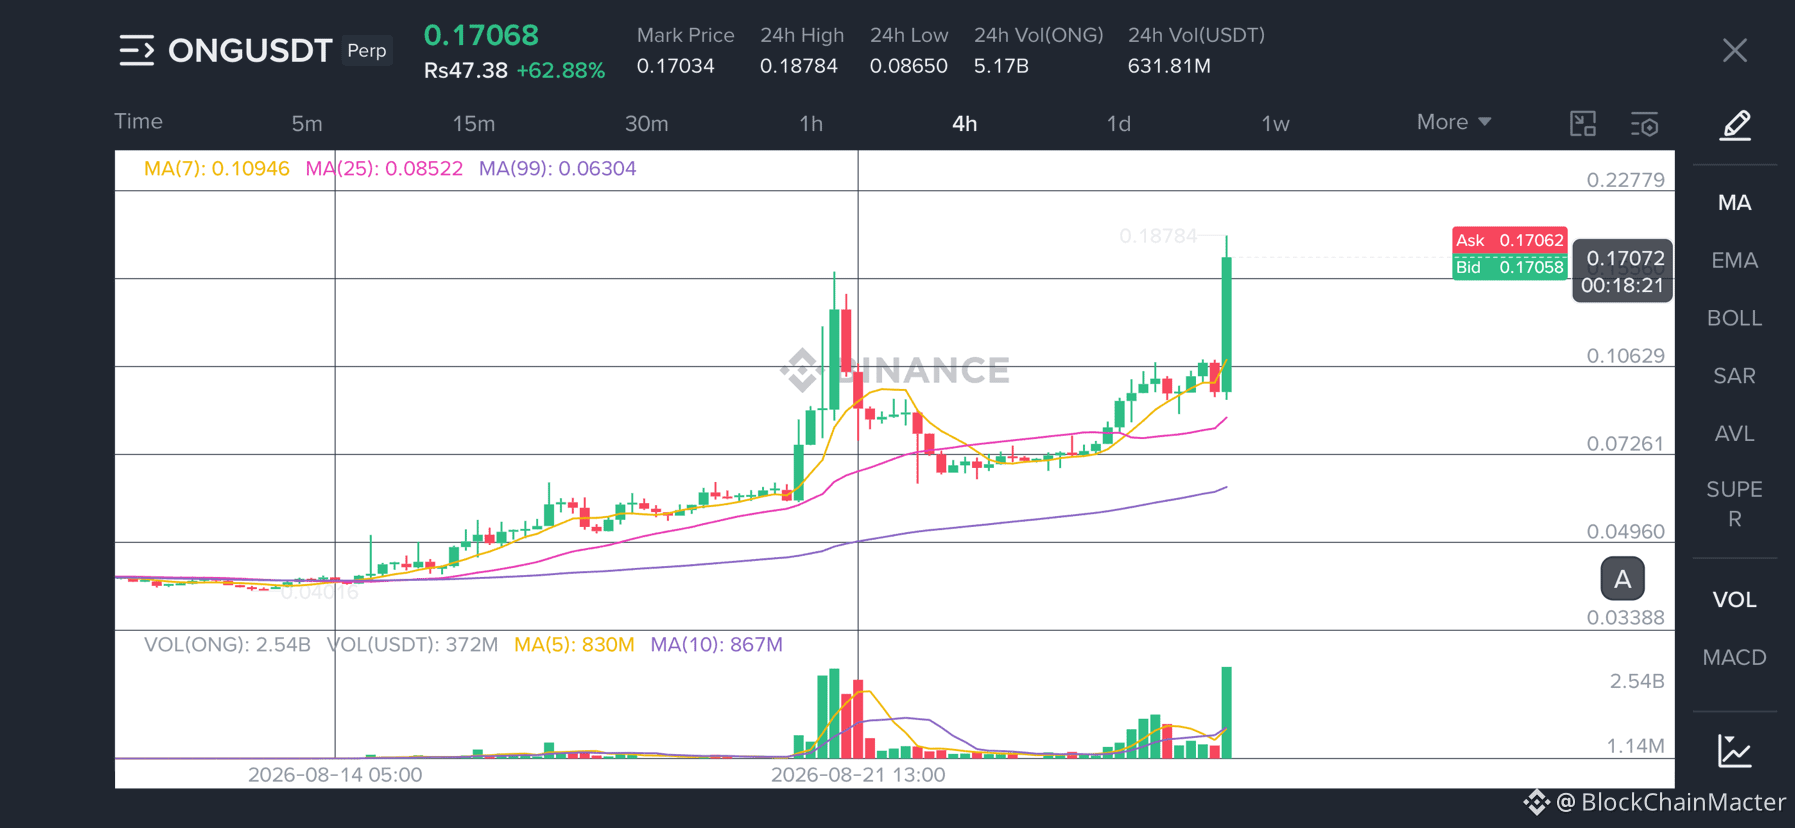Expand the More timeframes dropdown
The height and width of the screenshot is (828, 1795).
pos(1454,122)
